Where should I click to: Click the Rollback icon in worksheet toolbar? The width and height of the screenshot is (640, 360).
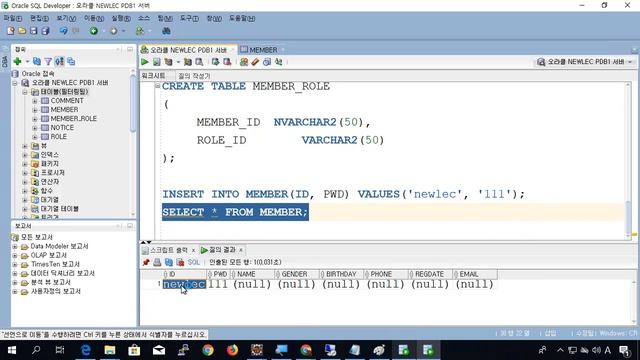tap(227, 62)
